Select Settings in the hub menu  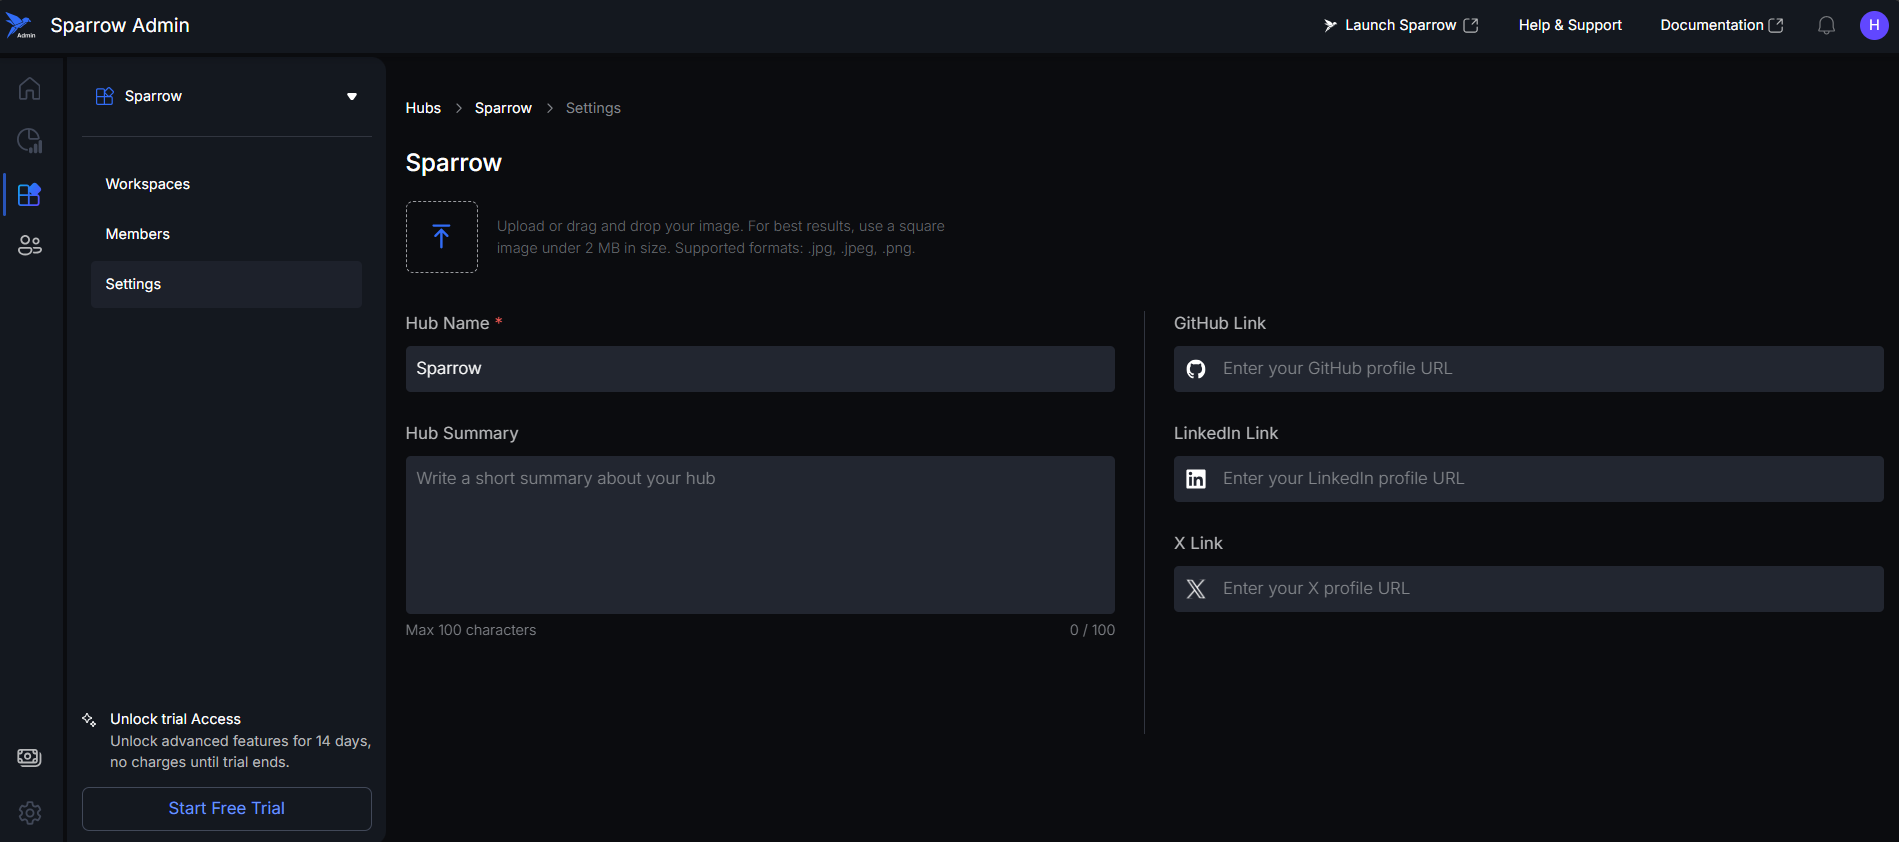point(134,284)
